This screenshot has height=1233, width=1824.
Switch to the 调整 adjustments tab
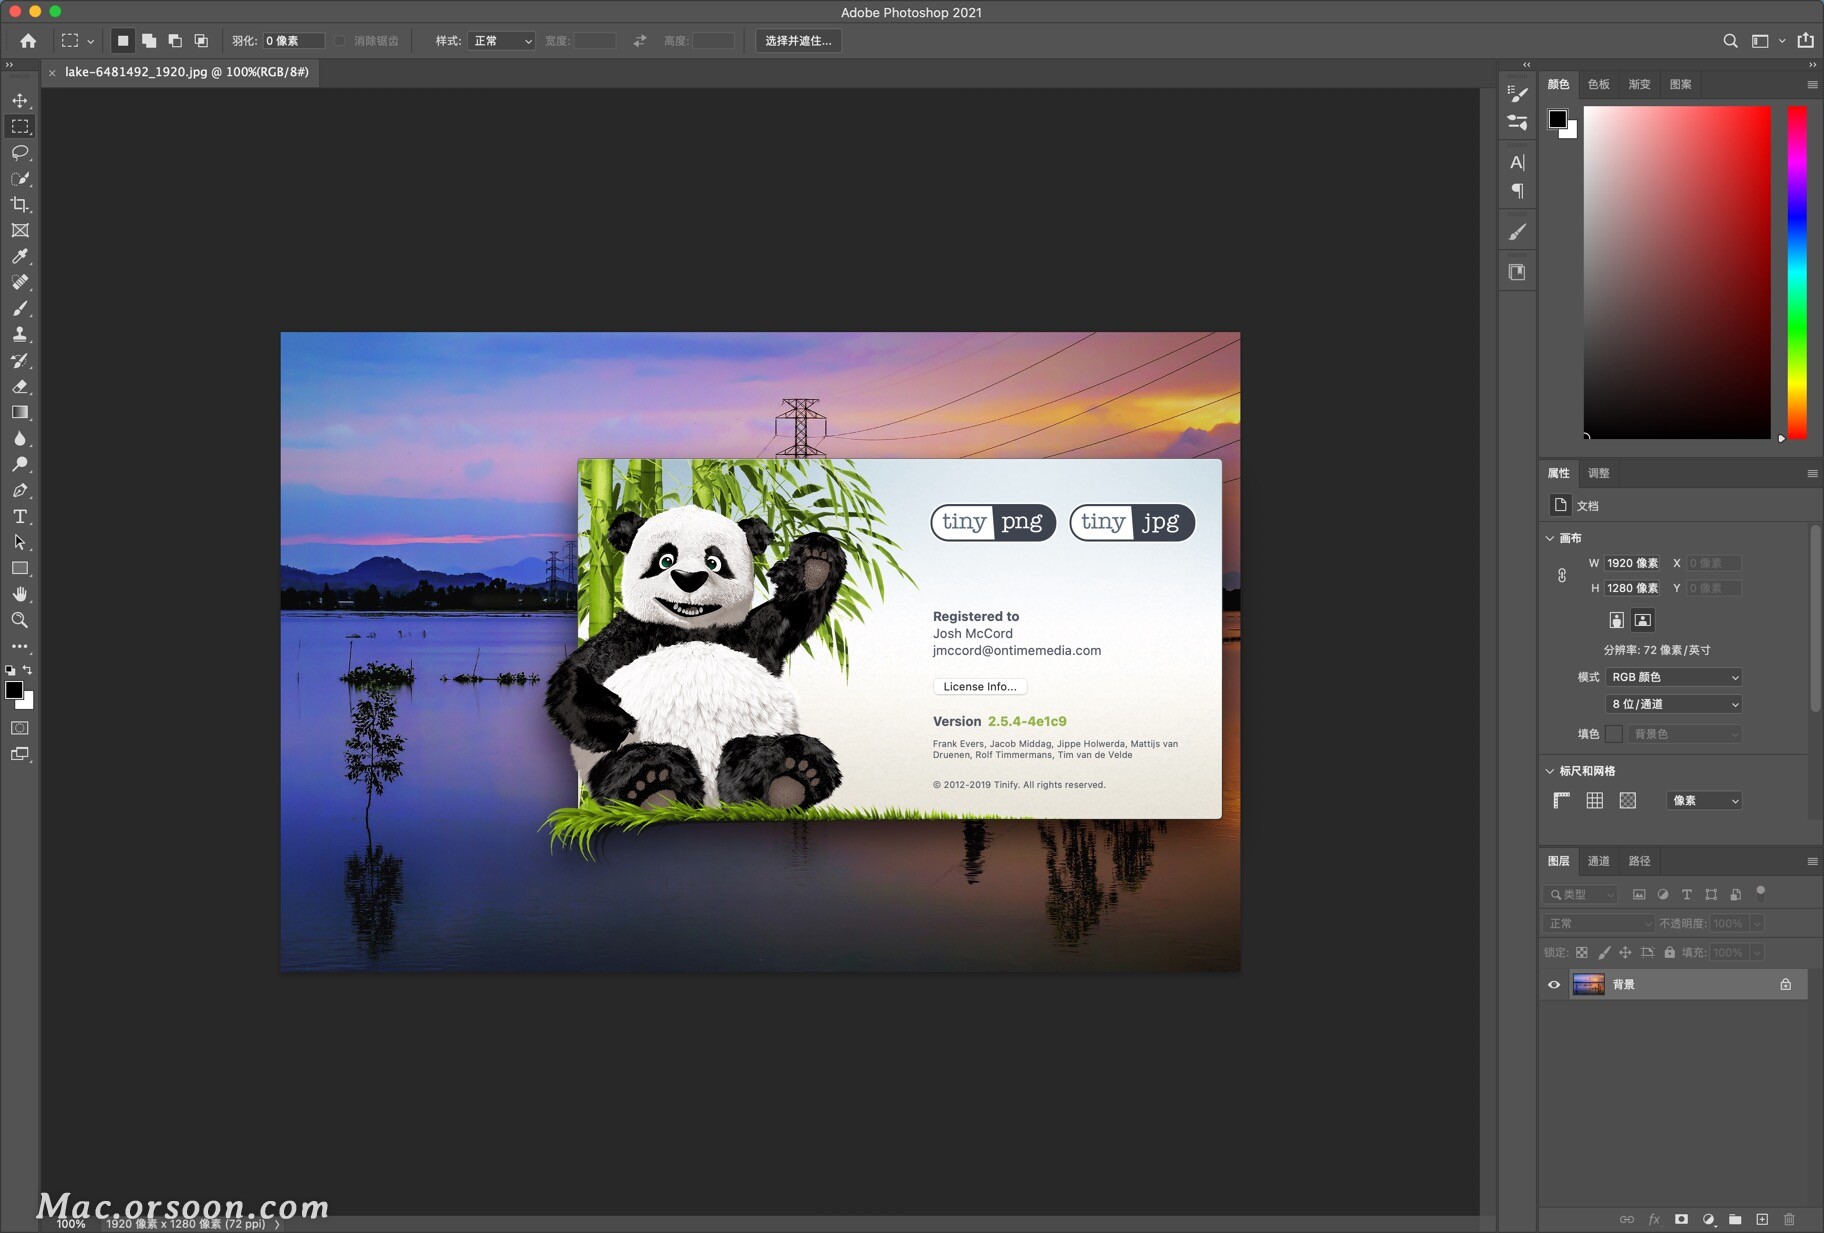(x=1599, y=473)
